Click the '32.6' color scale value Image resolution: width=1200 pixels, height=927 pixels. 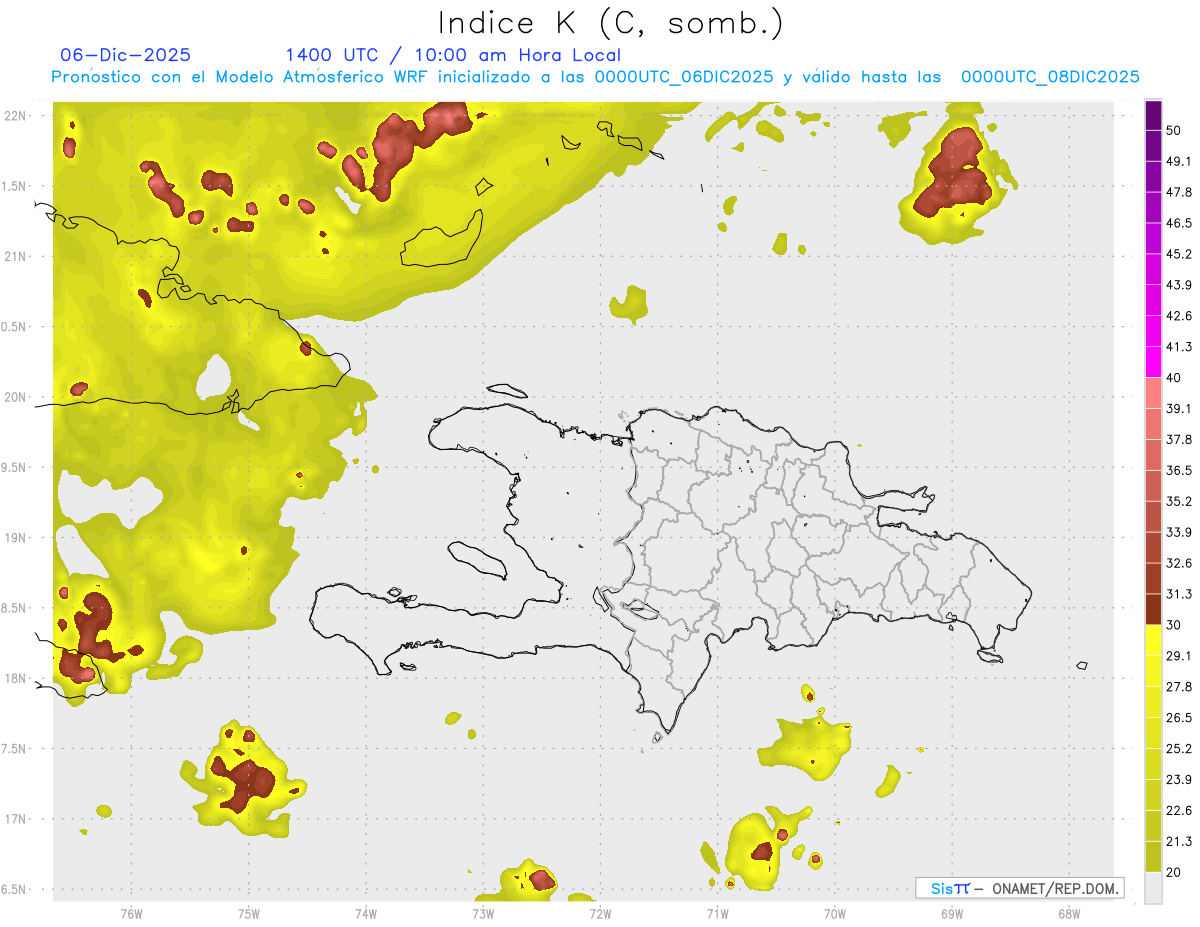pyautogui.click(x=1179, y=563)
